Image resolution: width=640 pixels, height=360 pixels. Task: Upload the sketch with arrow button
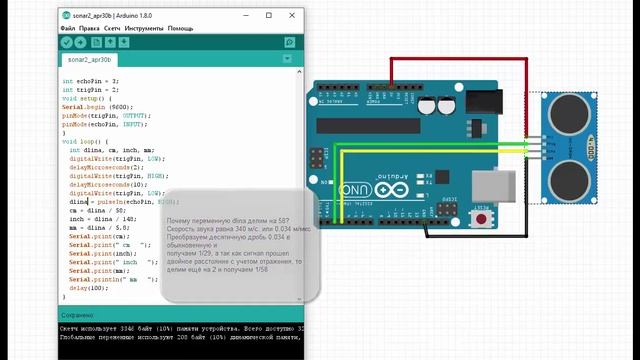[80, 42]
